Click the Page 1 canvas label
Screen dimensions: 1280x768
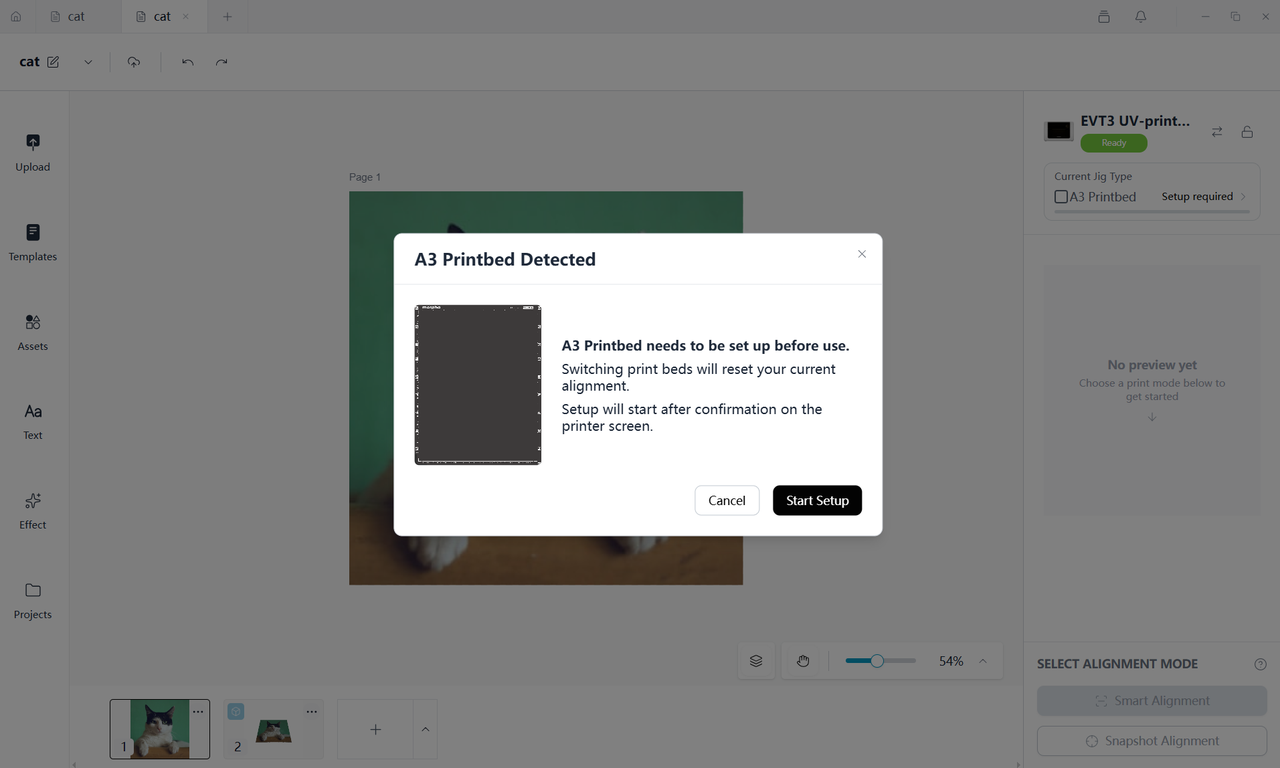(x=365, y=177)
